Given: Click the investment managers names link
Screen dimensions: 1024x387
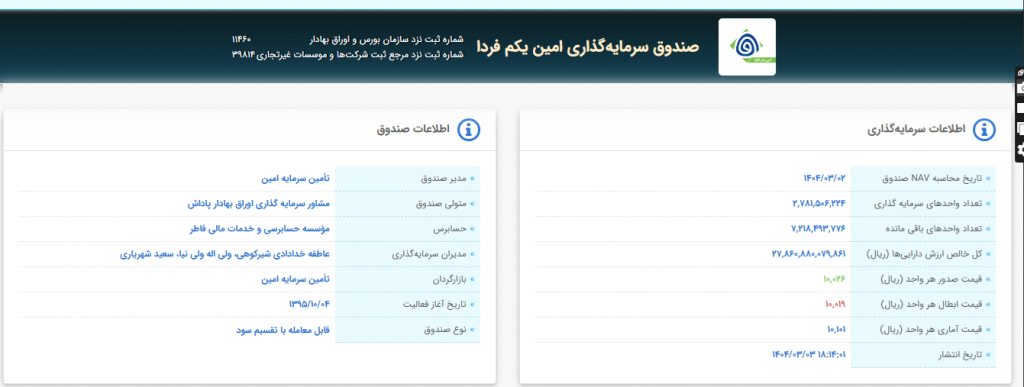Looking at the screenshot, I should coord(225,255).
